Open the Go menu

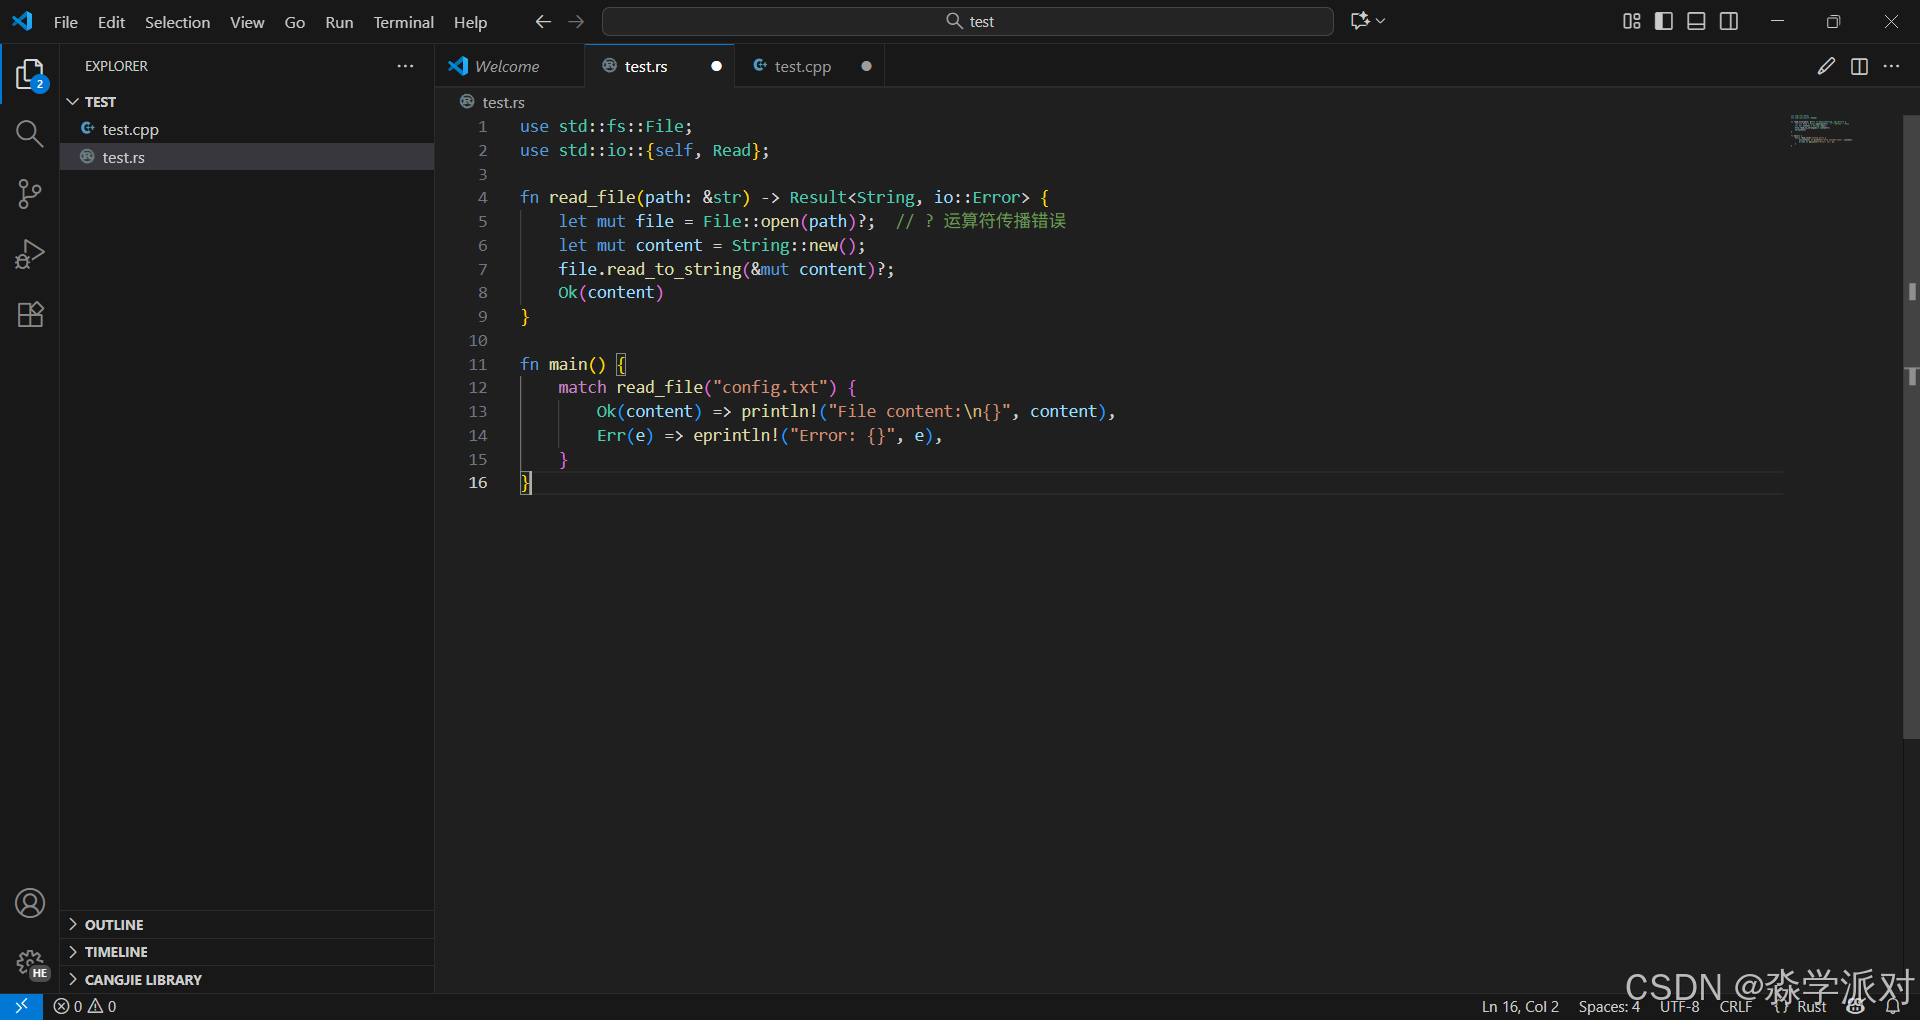click(x=294, y=22)
